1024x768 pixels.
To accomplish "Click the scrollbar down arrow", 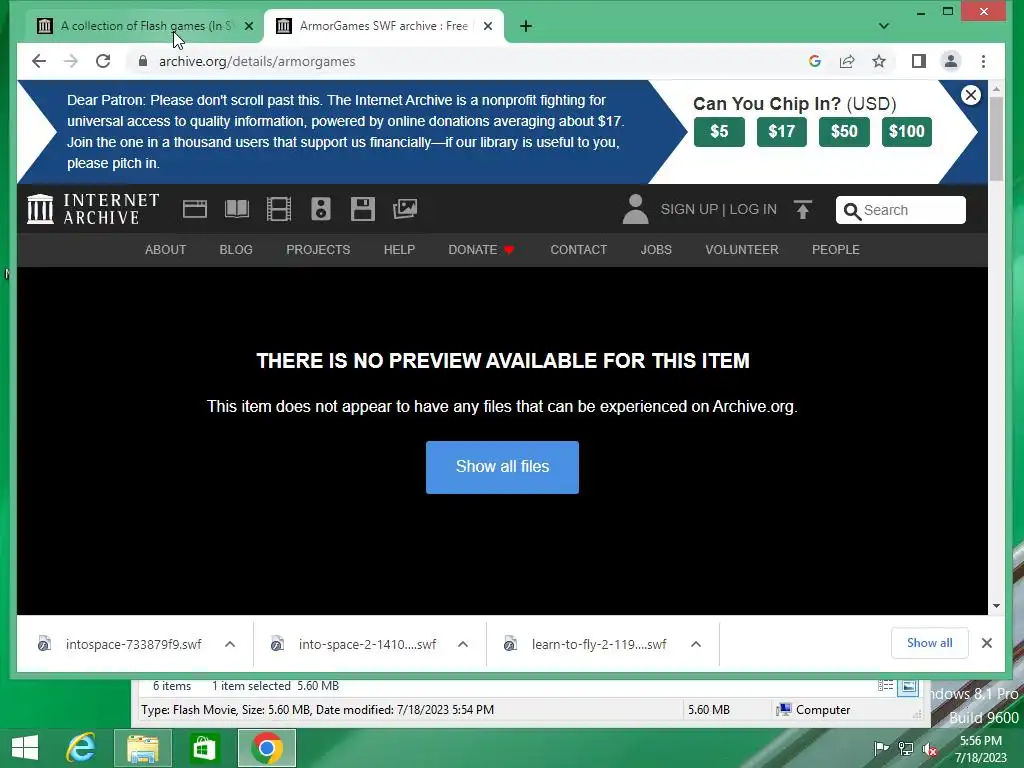I will tap(996, 606).
